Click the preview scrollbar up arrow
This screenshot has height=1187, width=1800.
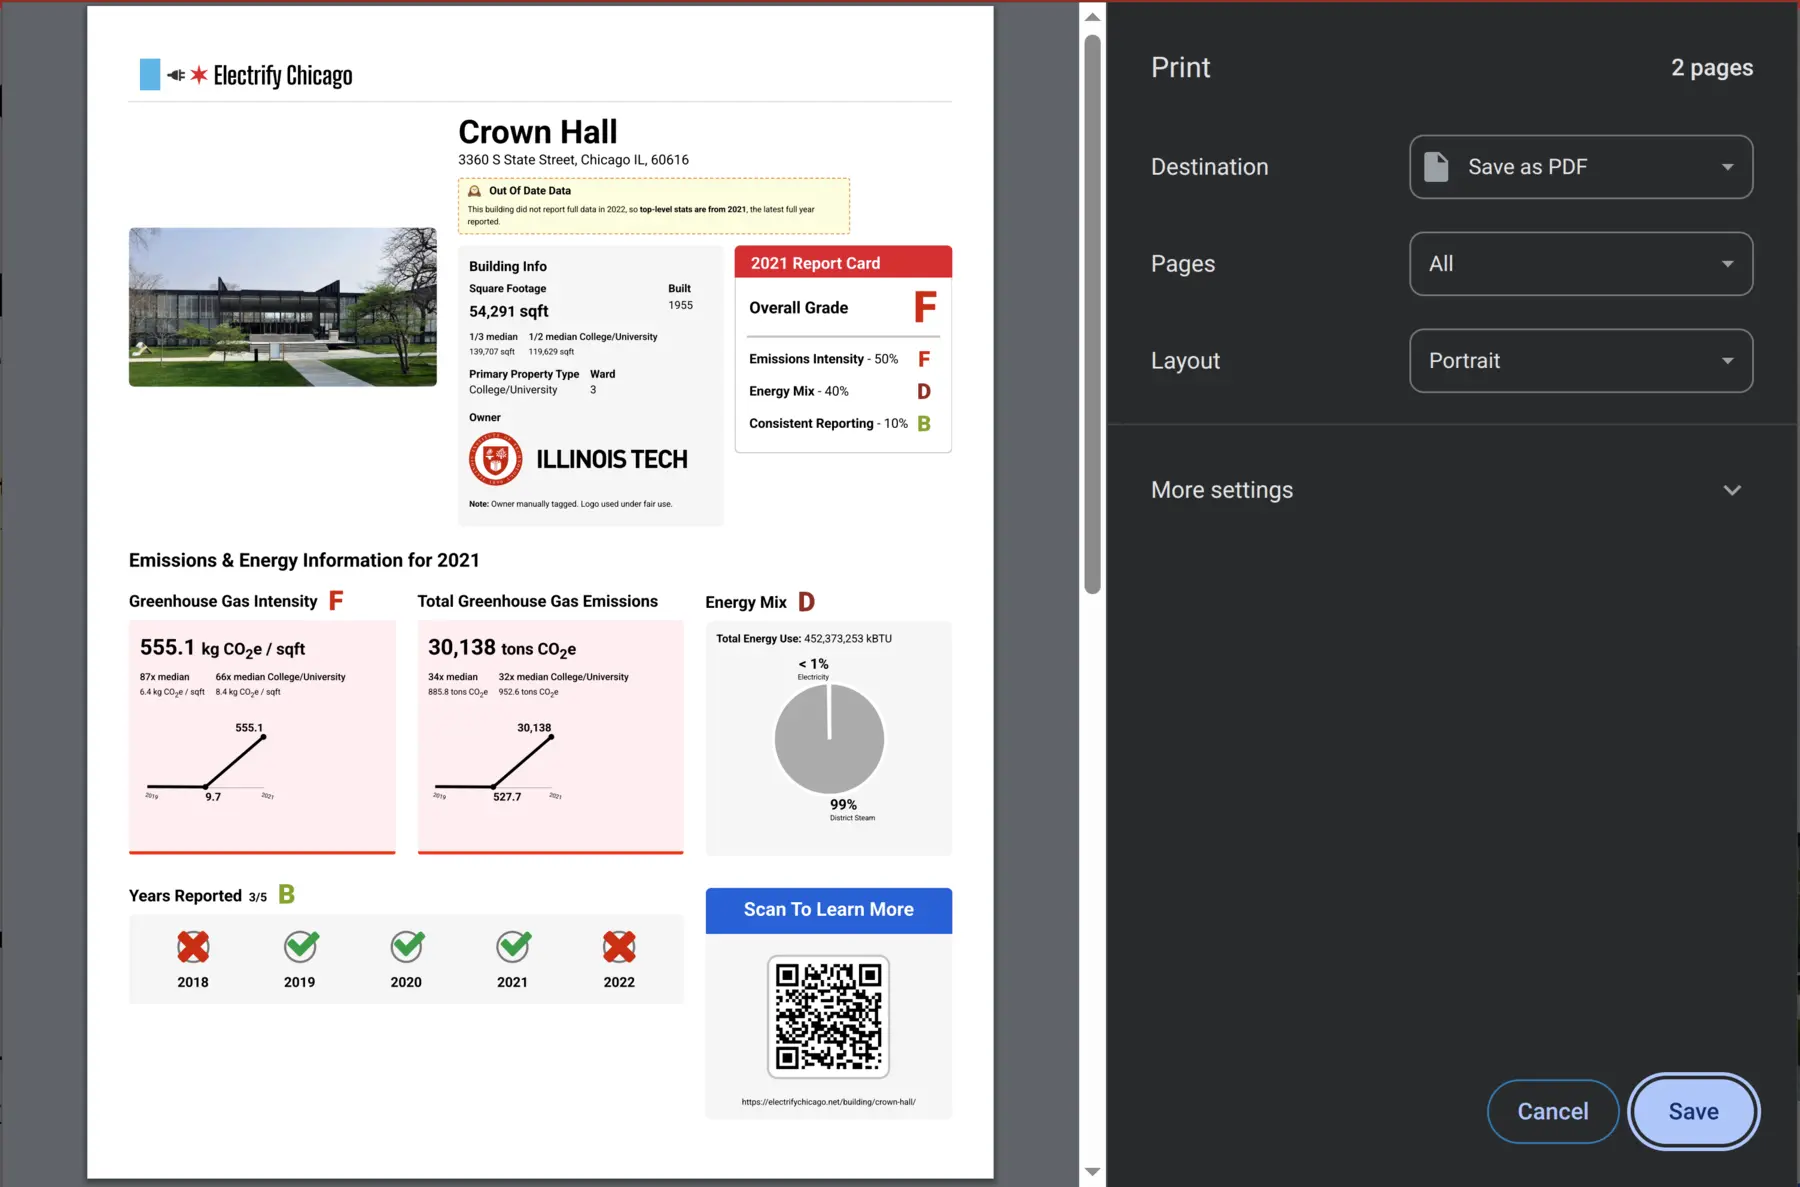point(1092,17)
